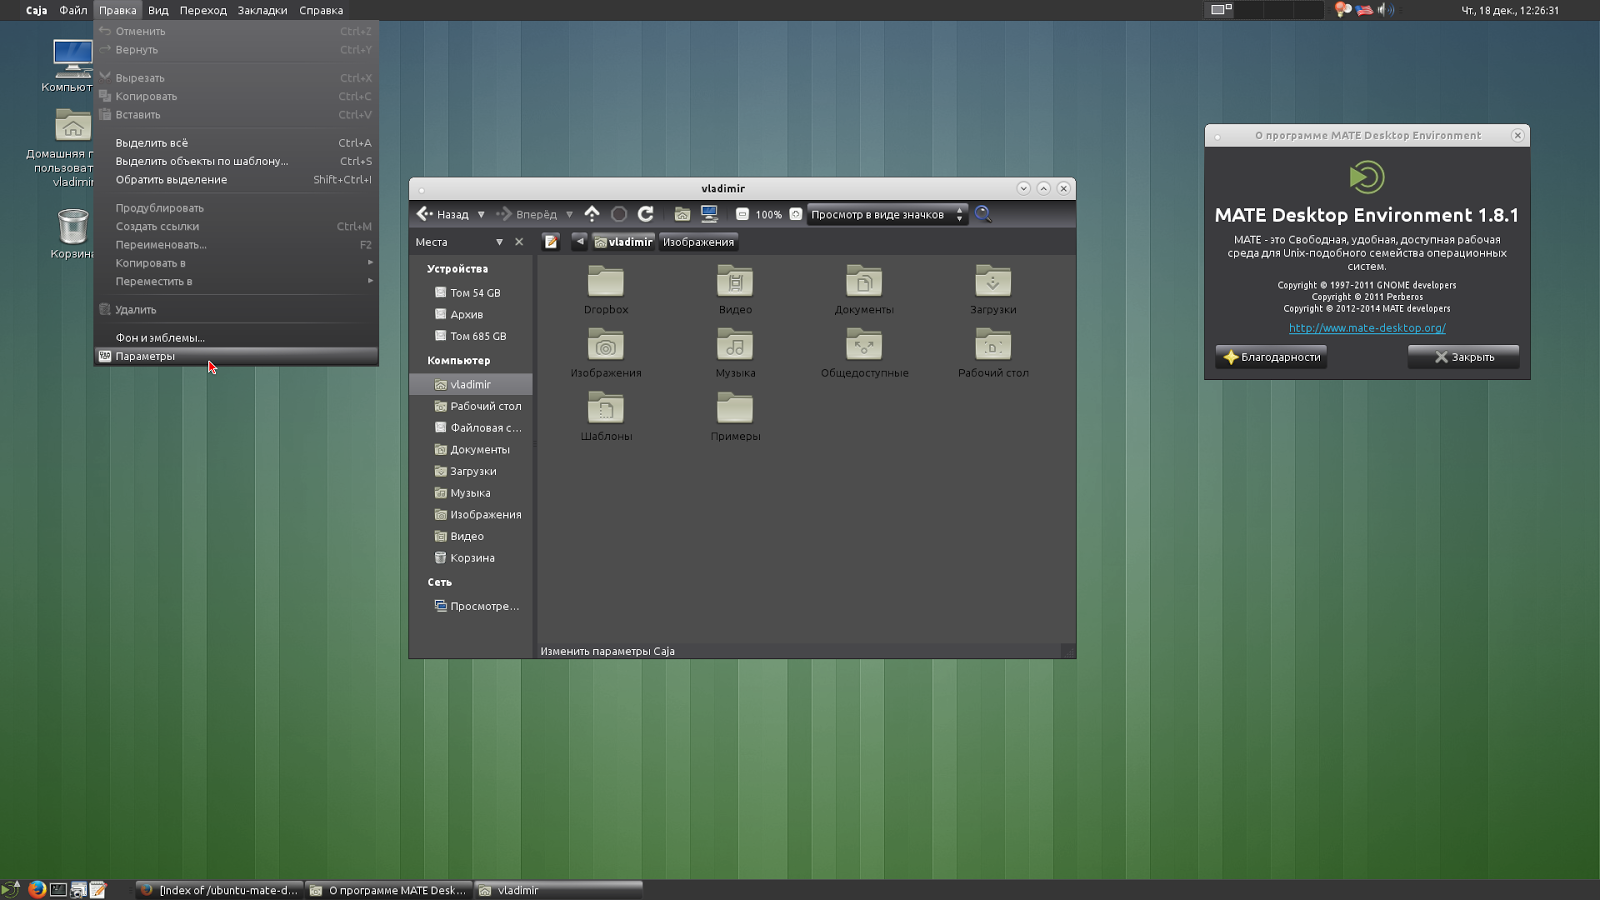The image size is (1600, 900).
Task: Zoom in with the plus icon
Action: [x=796, y=214]
